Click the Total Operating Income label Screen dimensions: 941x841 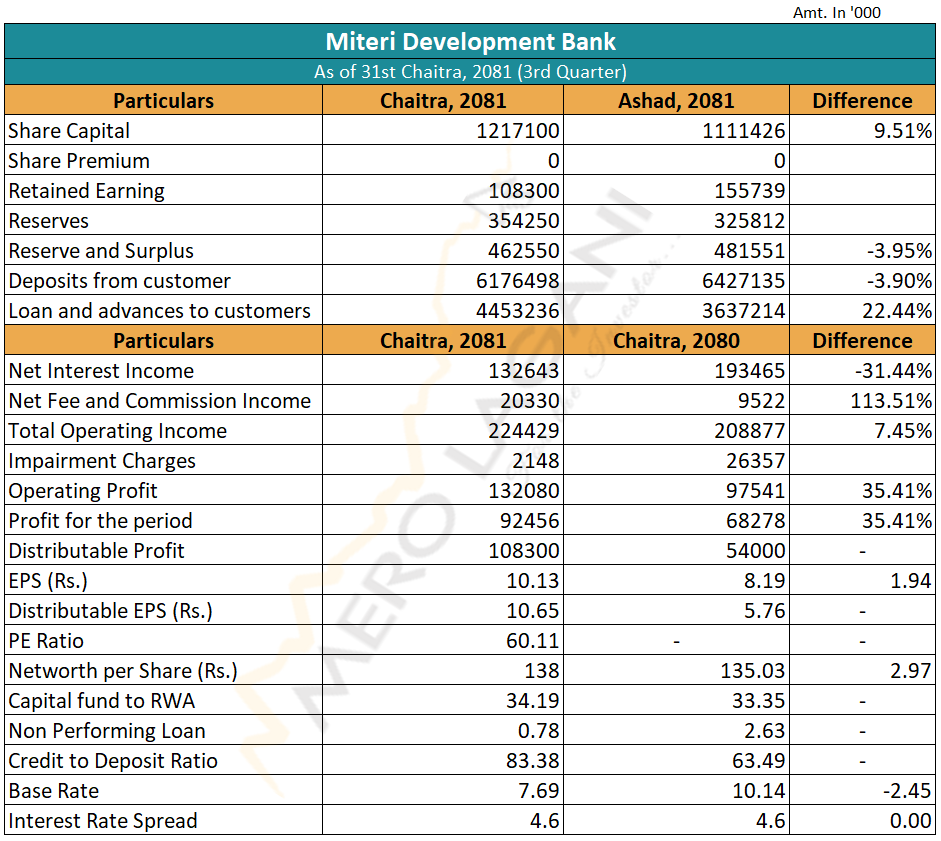pos(117,431)
